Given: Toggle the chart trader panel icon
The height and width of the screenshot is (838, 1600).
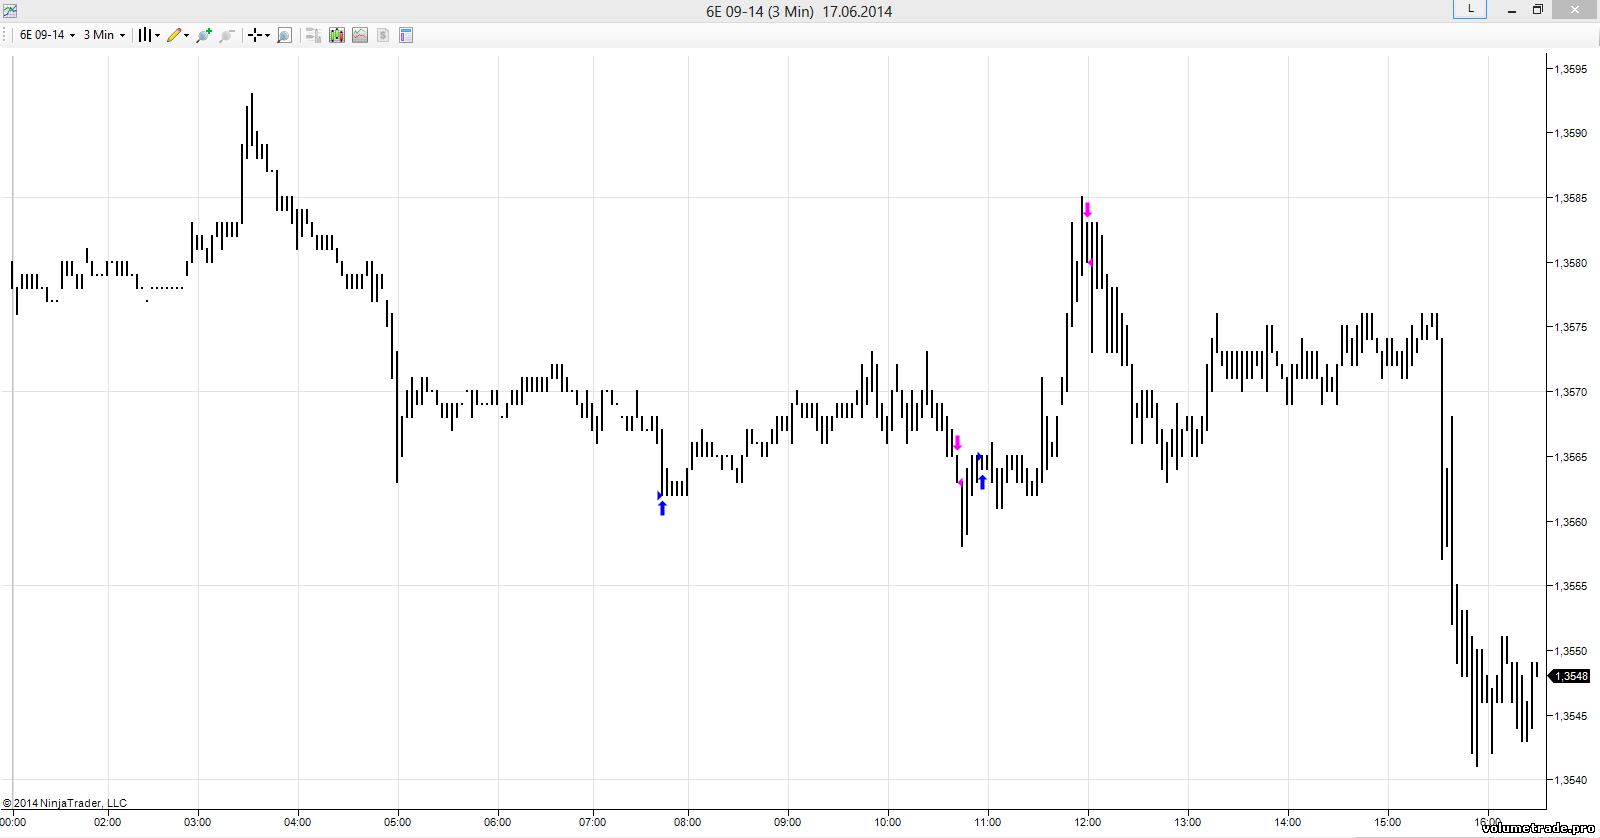Looking at the screenshot, I should (x=313, y=35).
